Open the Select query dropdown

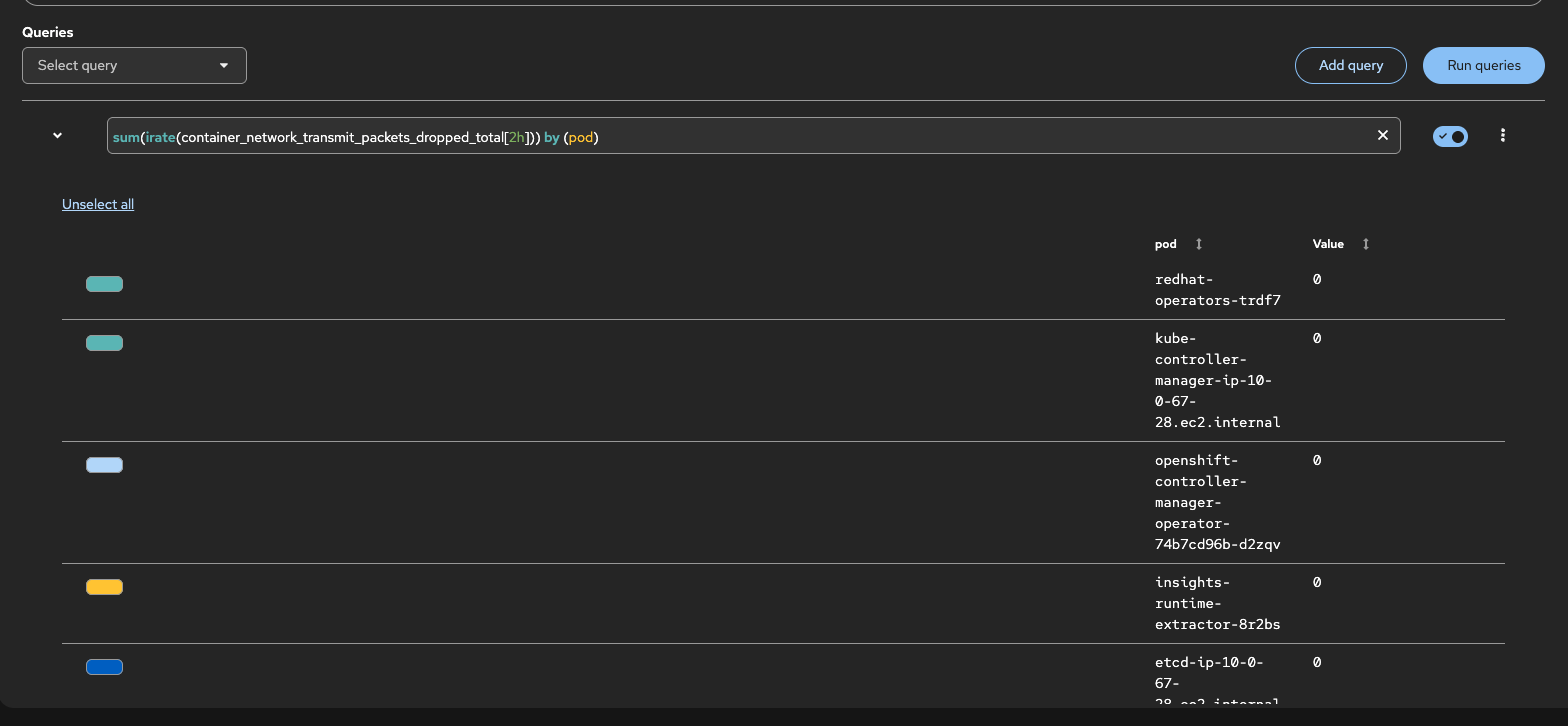134,66
